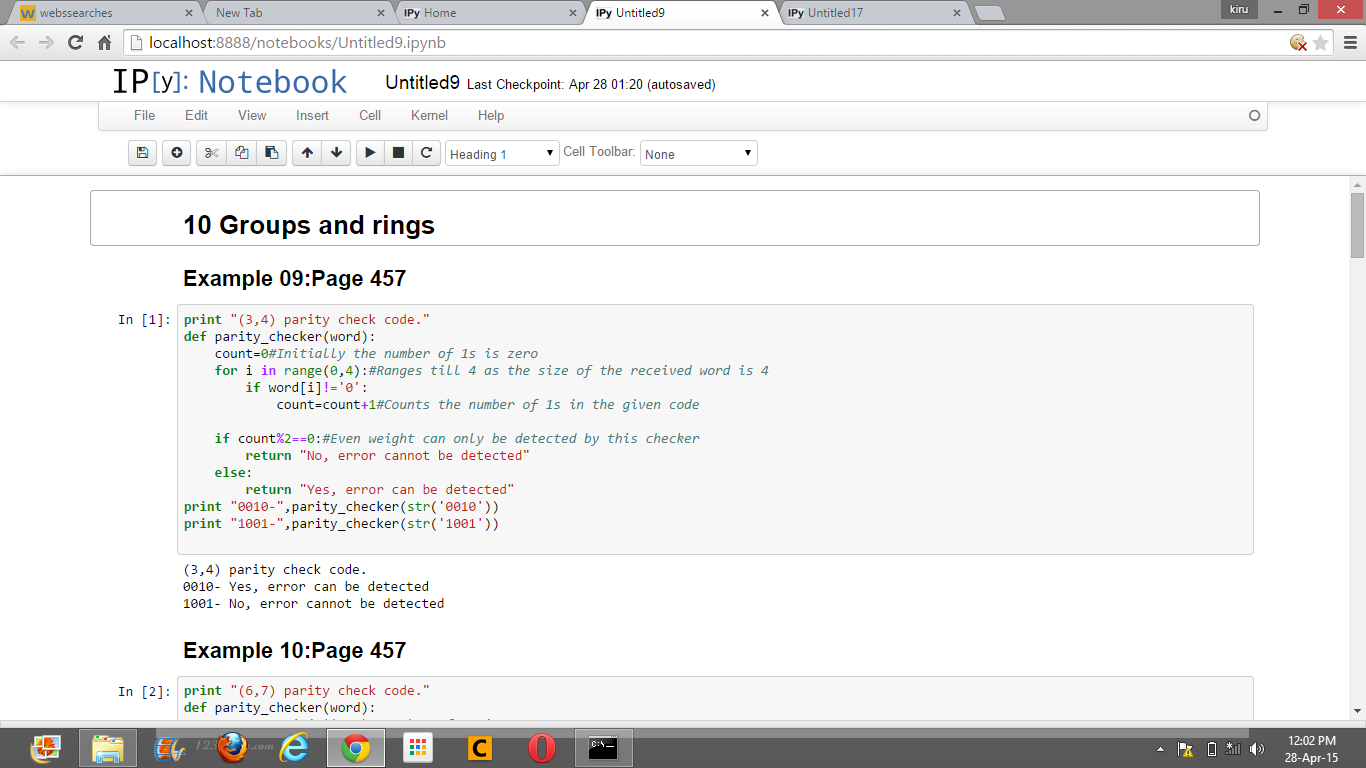1366x768 pixels.
Task: Open the Kernel menu
Action: pyautogui.click(x=429, y=115)
